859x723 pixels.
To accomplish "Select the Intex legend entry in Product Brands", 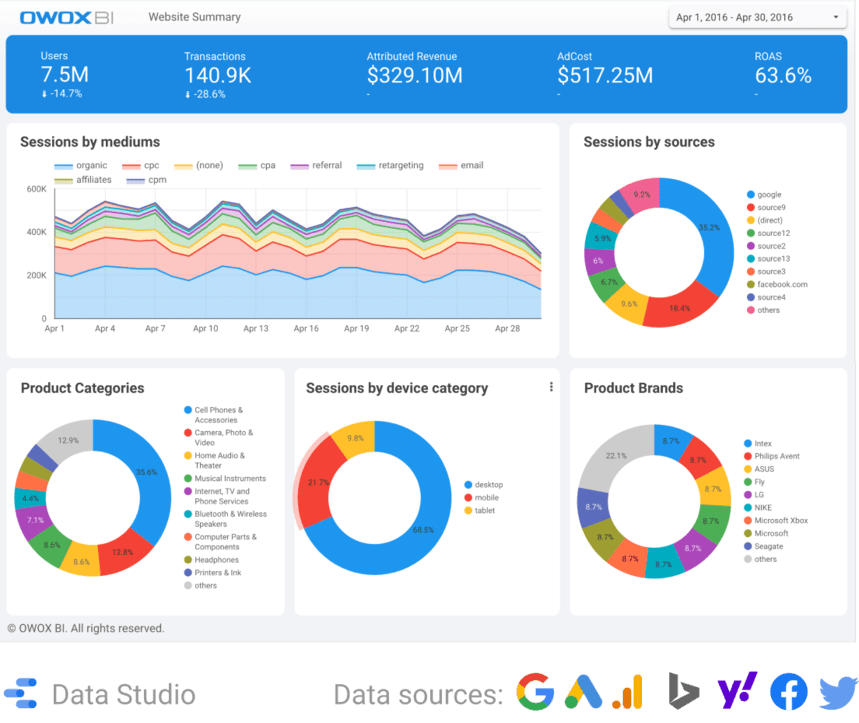I will [763, 443].
